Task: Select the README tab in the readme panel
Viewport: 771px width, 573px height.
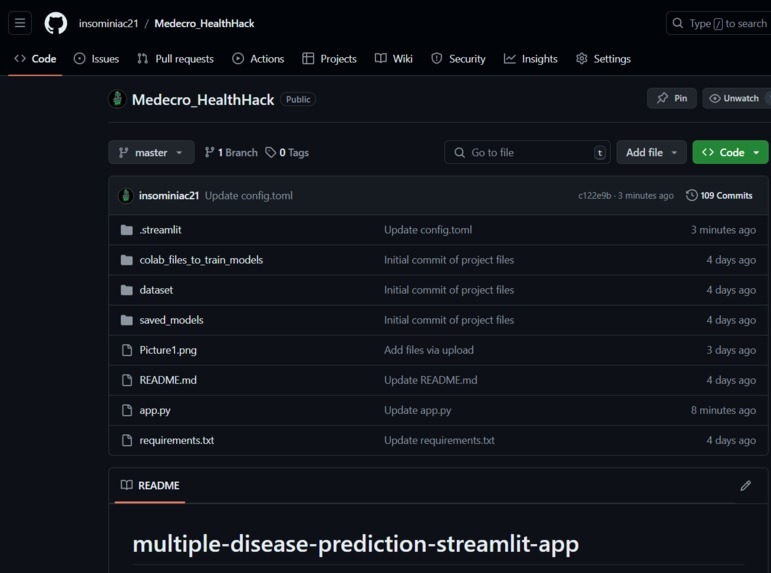Action: click(x=150, y=485)
